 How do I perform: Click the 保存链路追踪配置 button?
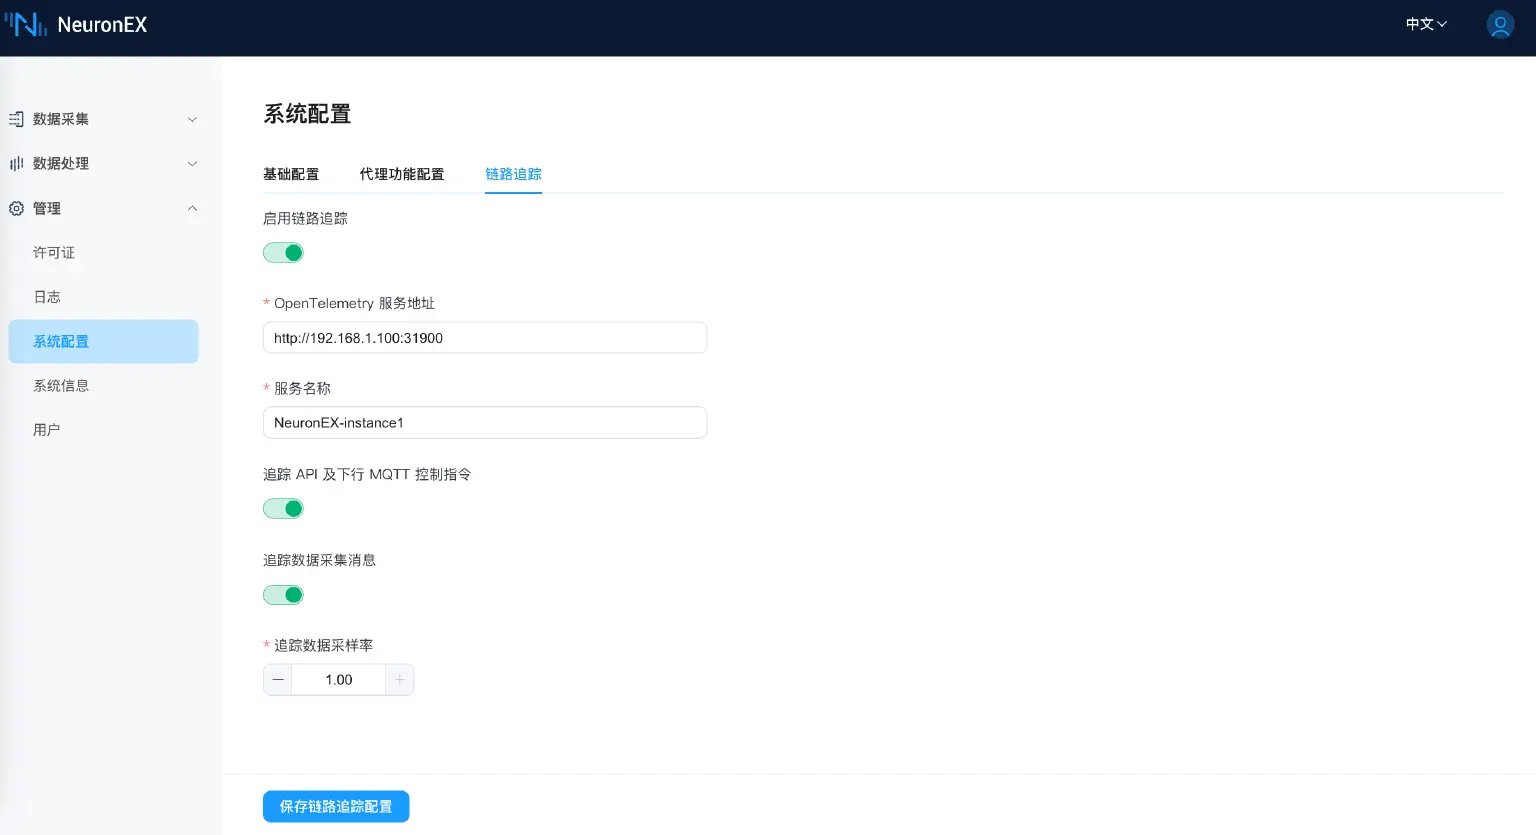336,806
